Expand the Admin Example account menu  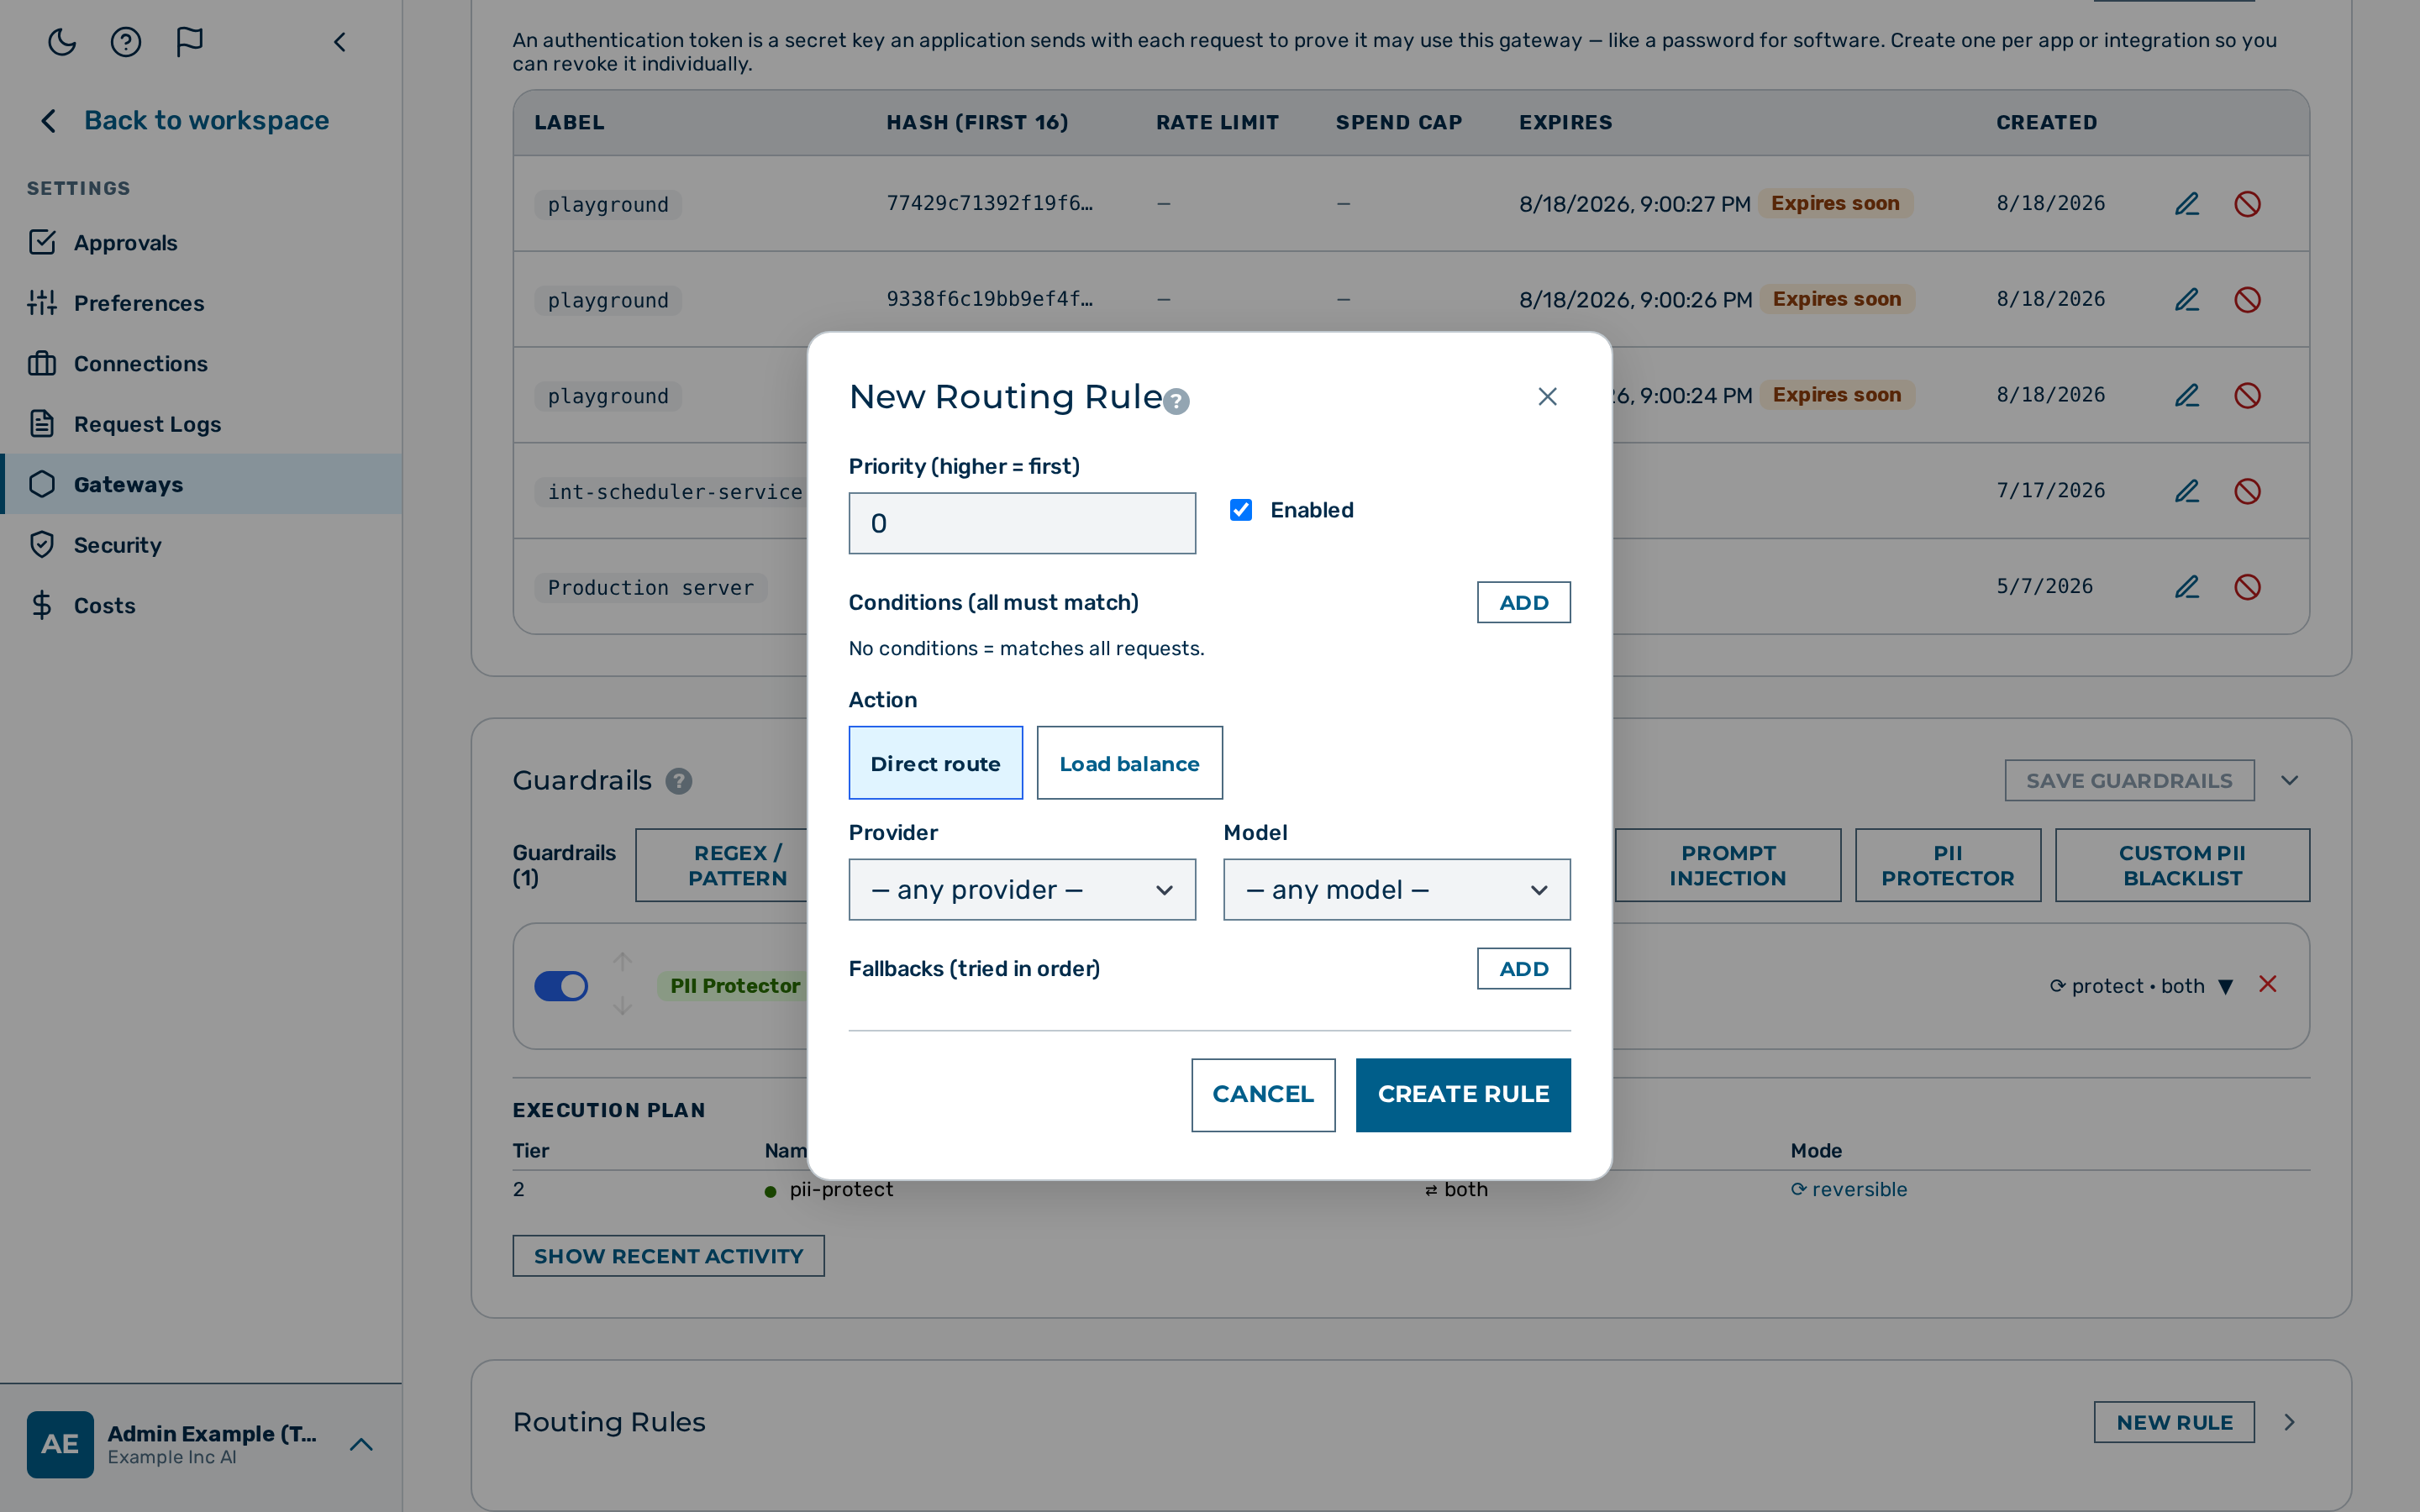click(x=361, y=1445)
